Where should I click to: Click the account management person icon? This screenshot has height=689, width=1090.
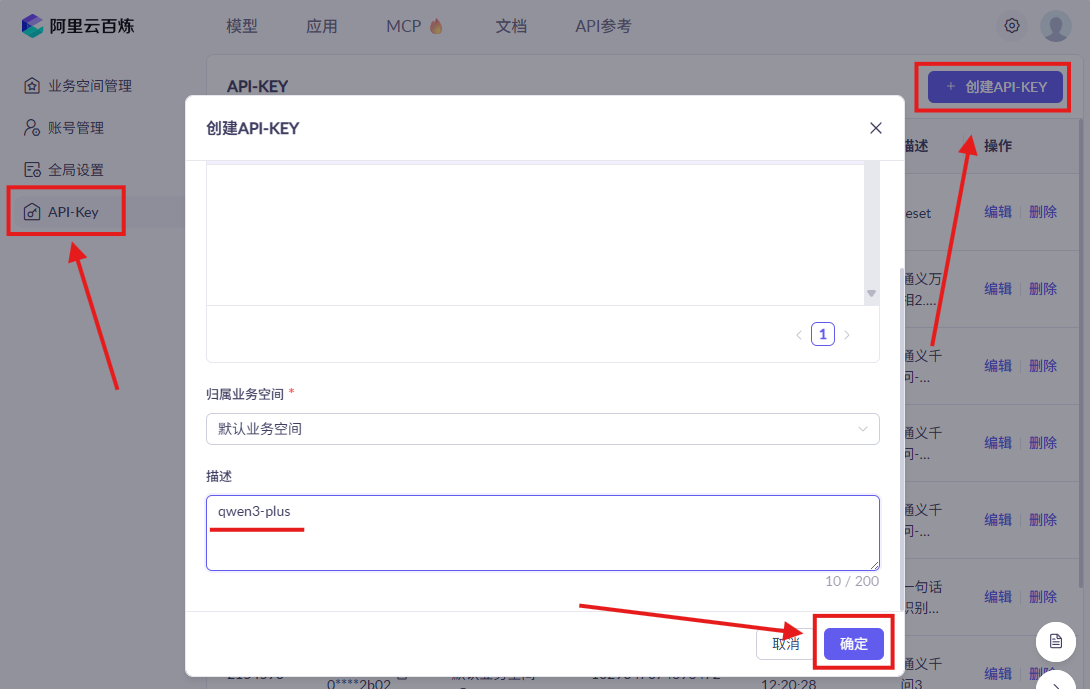click(32, 128)
